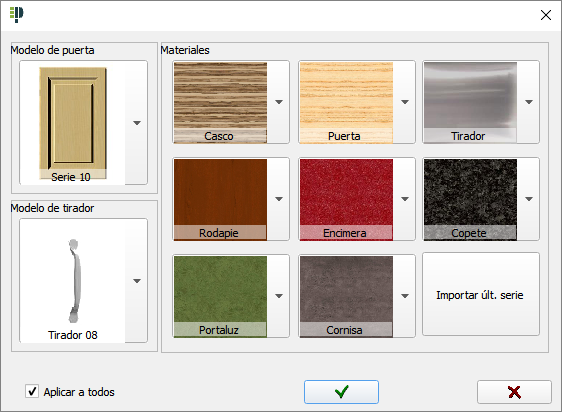Expand the Tirador material dropdown
The height and width of the screenshot is (412, 562).
529,102
